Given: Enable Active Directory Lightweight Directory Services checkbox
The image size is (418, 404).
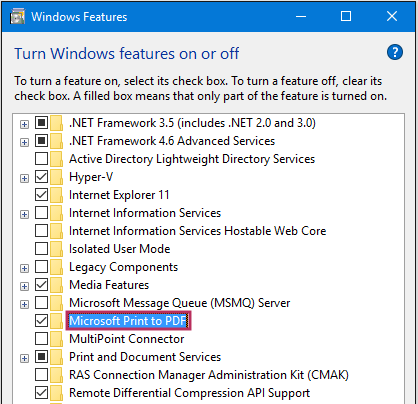Looking at the screenshot, I should [41, 159].
